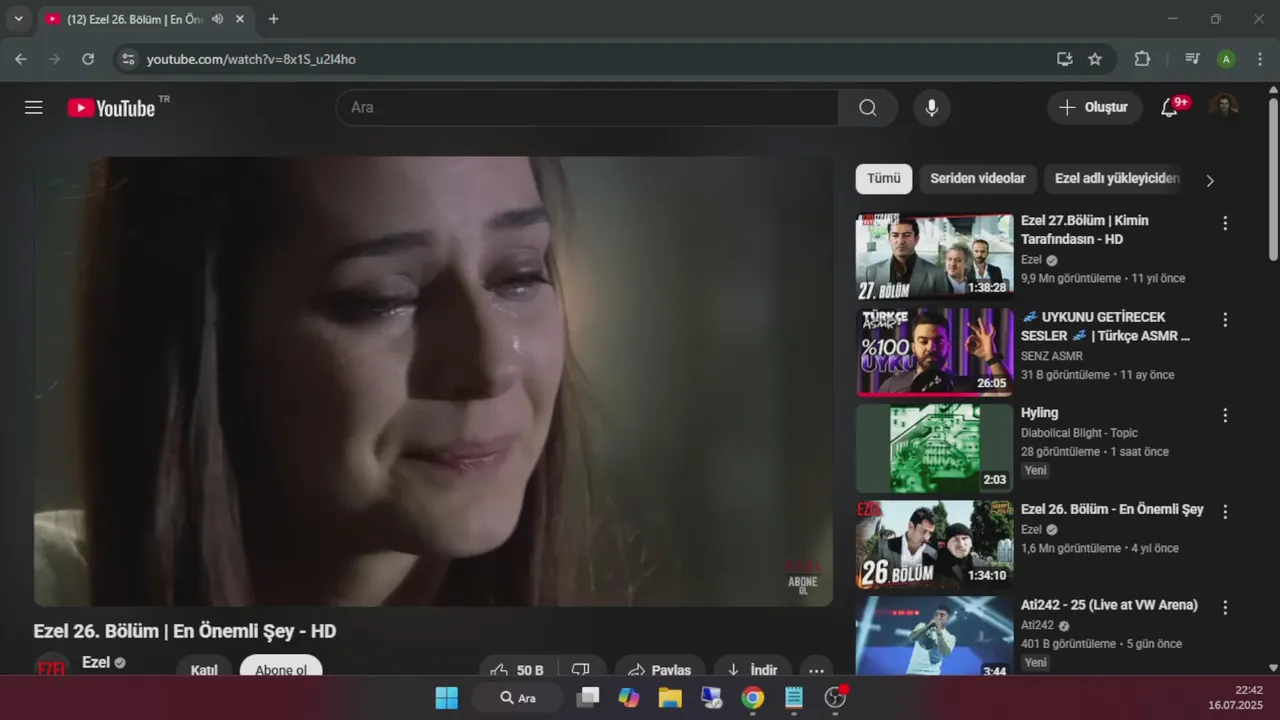The height and width of the screenshot is (720, 1280).
Task: Open the Ezel channel avatar
Action: [52, 666]
